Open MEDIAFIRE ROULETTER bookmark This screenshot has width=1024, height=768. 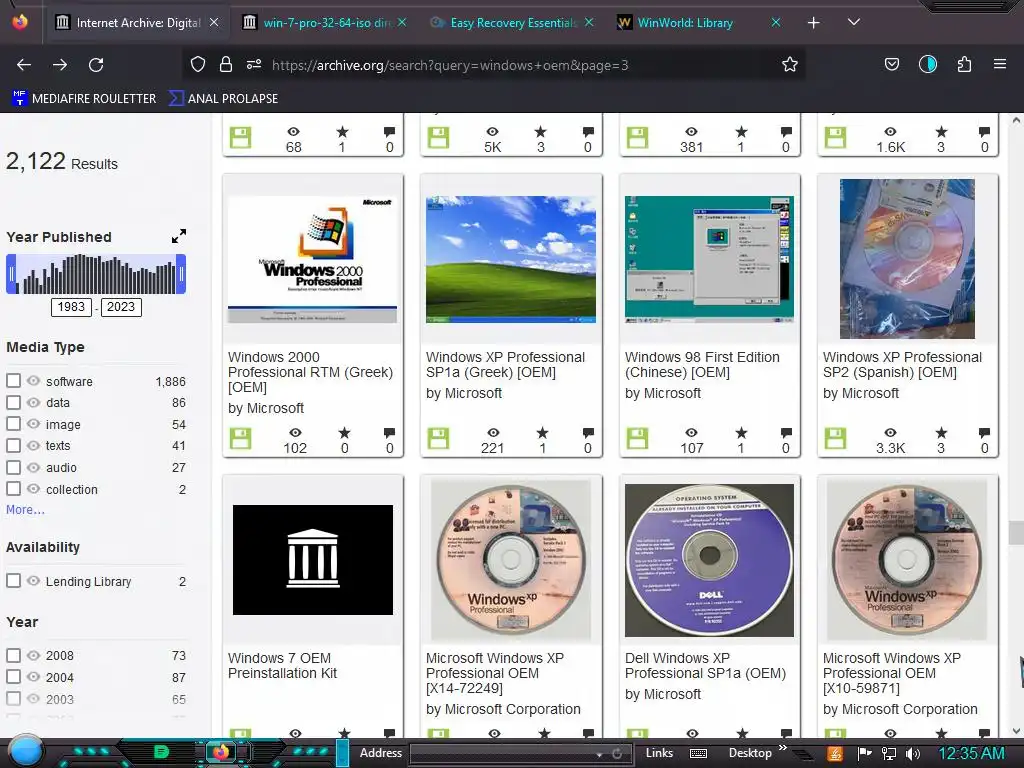(84, 99)
